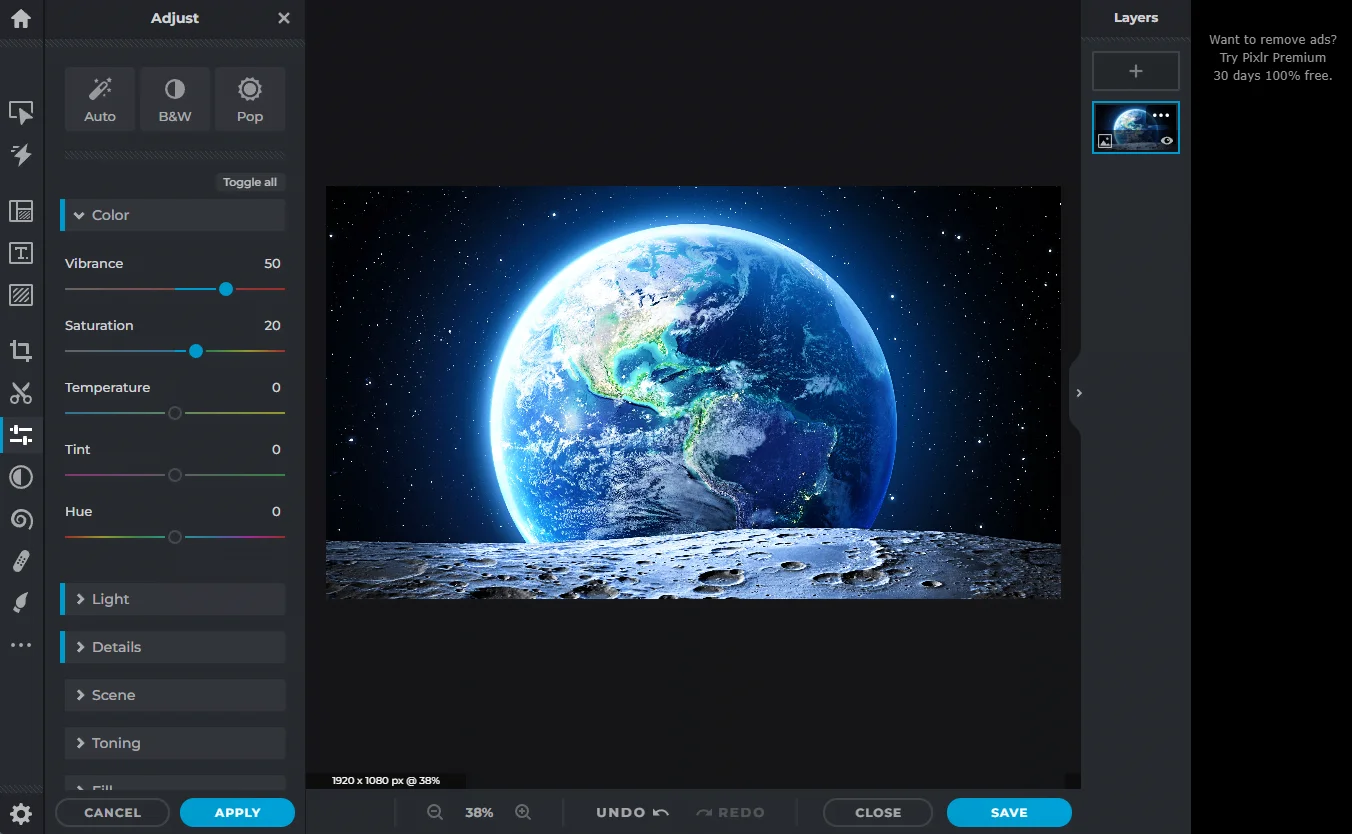This screenshot has height=834, width=1352.
Task: Select the Text tool
Action: [21, 253]
